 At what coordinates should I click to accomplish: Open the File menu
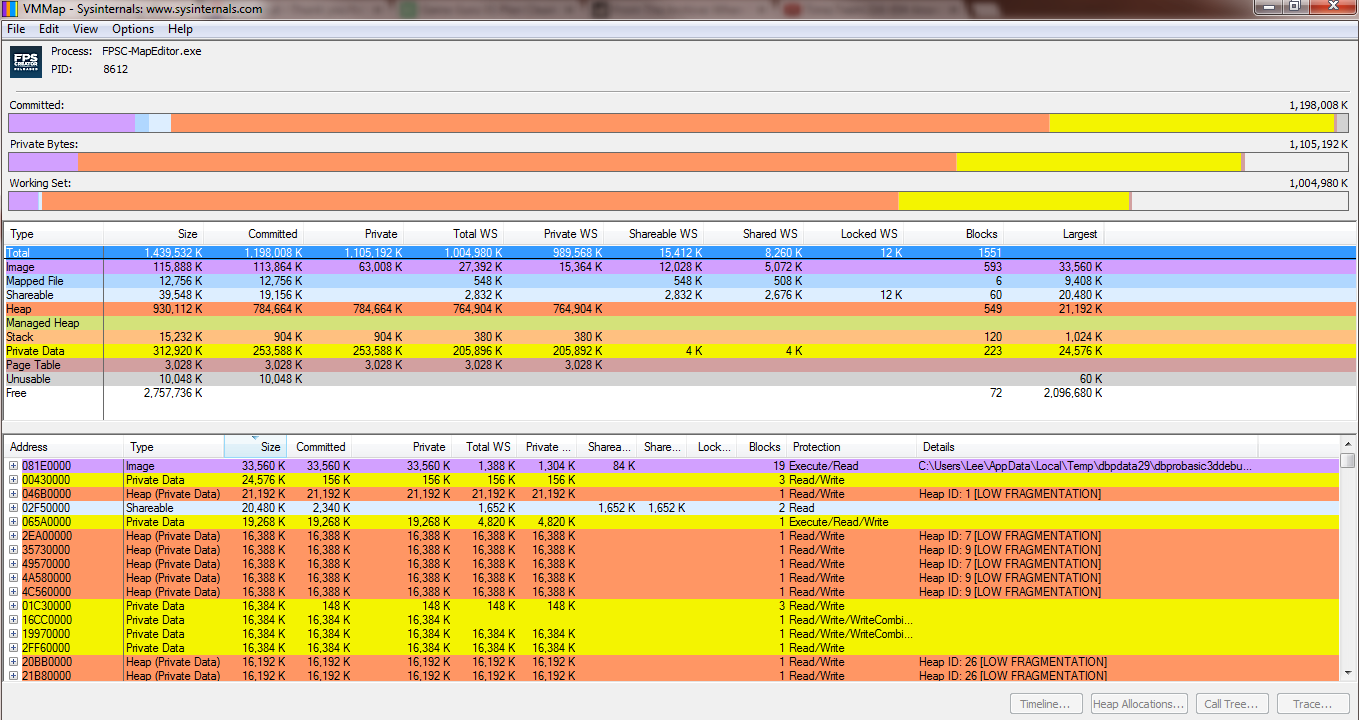pos(16,29)
